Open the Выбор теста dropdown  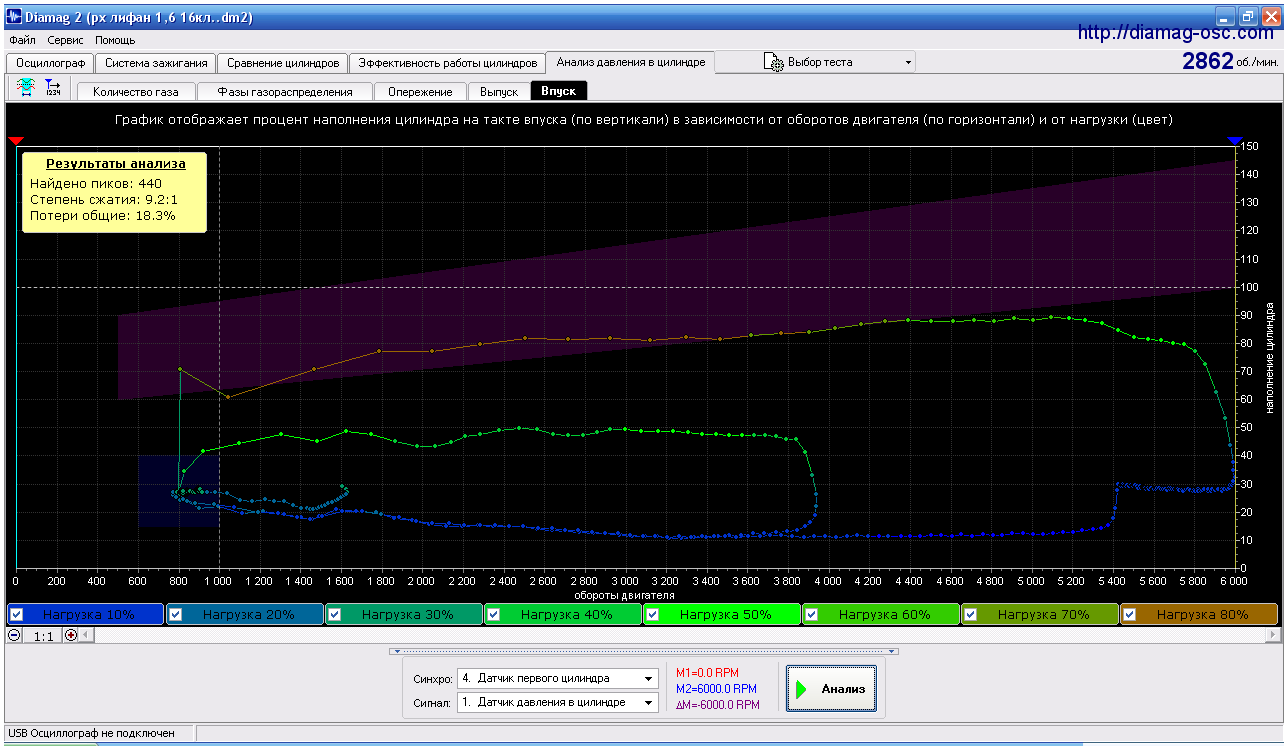[816, 62]
